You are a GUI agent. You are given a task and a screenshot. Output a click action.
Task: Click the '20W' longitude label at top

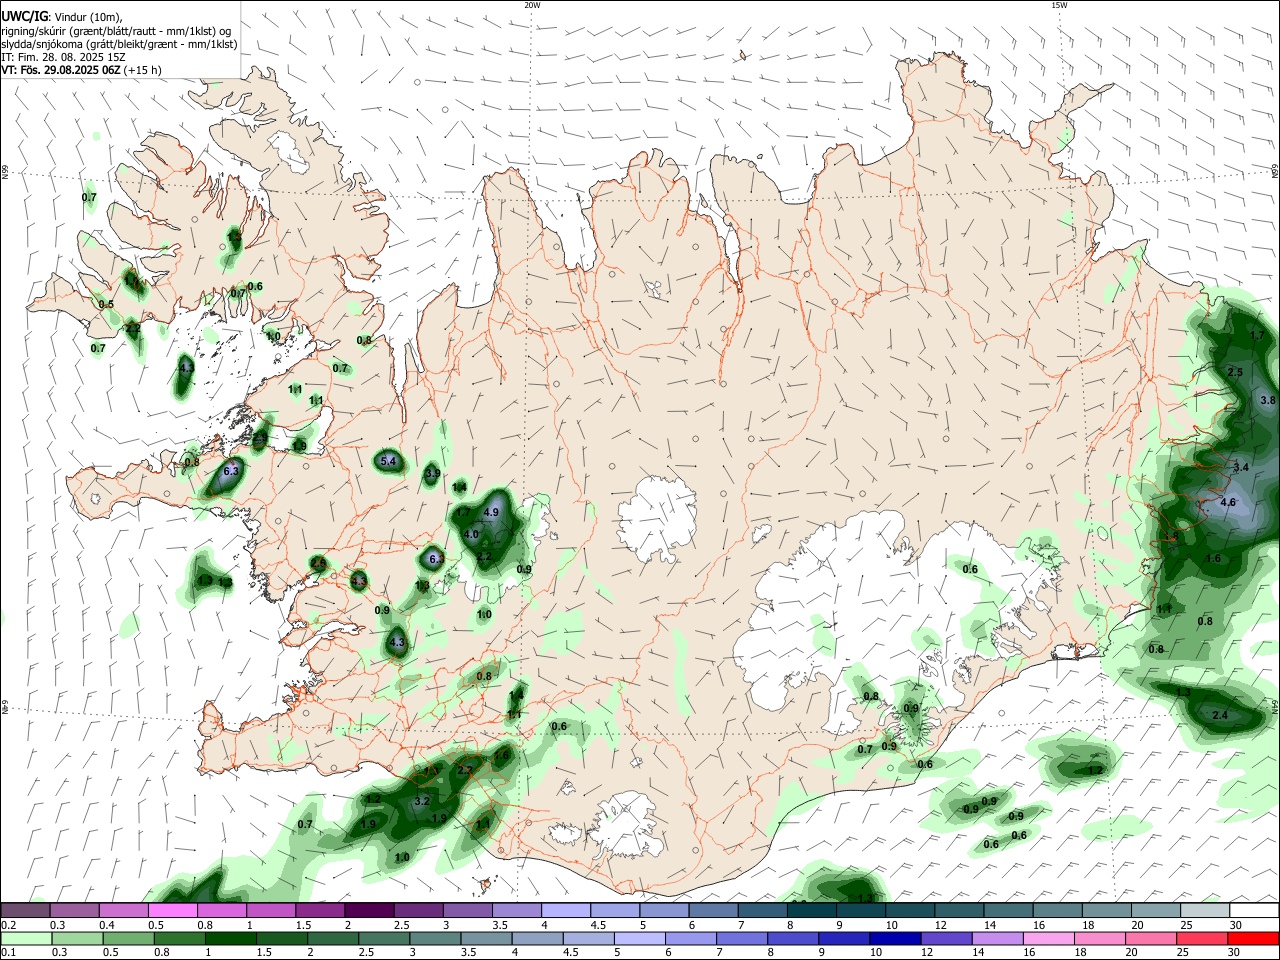click(x=533, y=5)
